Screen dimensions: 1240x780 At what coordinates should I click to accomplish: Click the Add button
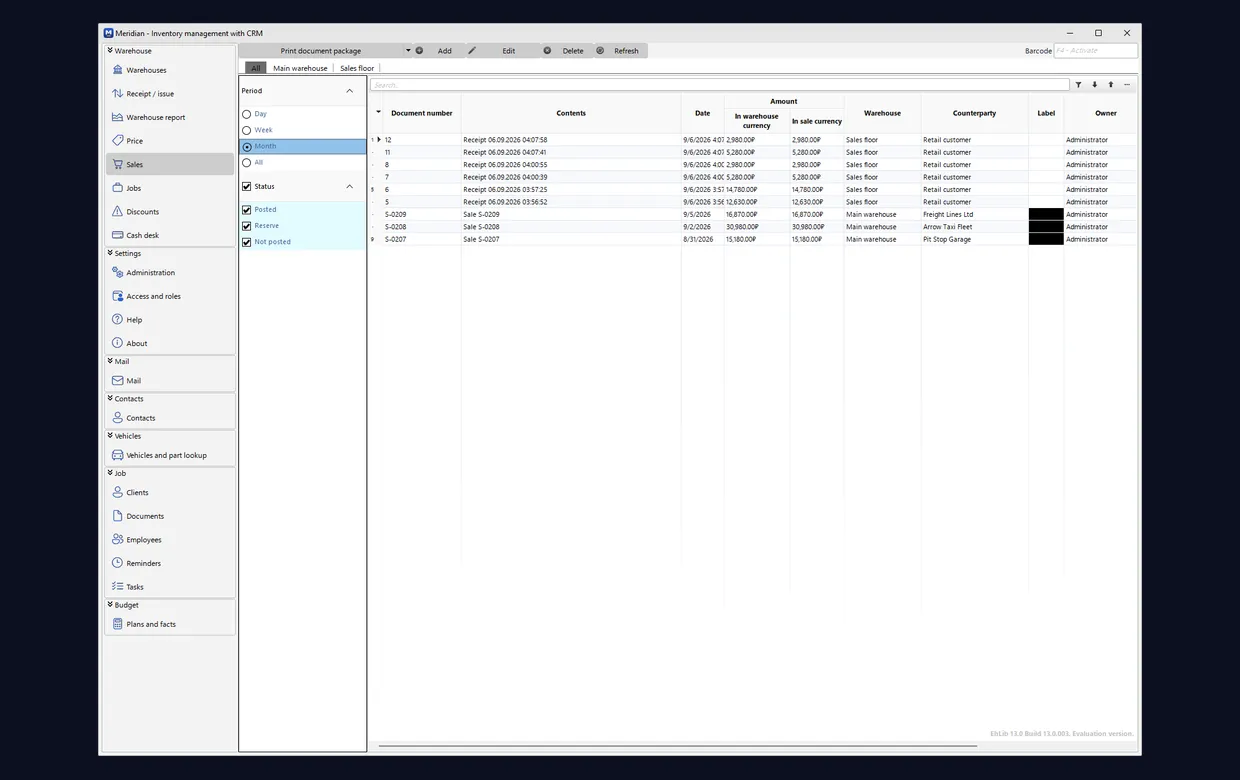tap(438, 51)
